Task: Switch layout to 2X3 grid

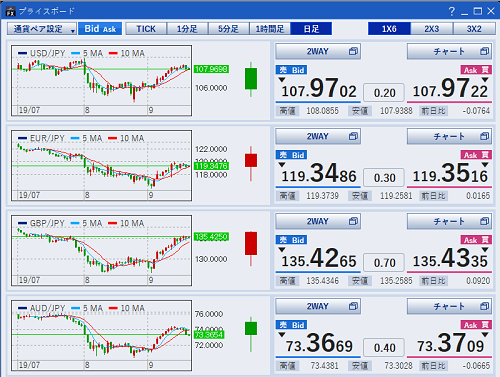Action: 431,29
